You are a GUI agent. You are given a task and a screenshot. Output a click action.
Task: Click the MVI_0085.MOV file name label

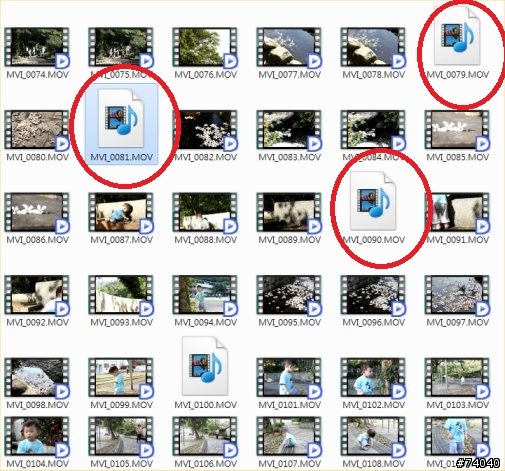[457, 157]
